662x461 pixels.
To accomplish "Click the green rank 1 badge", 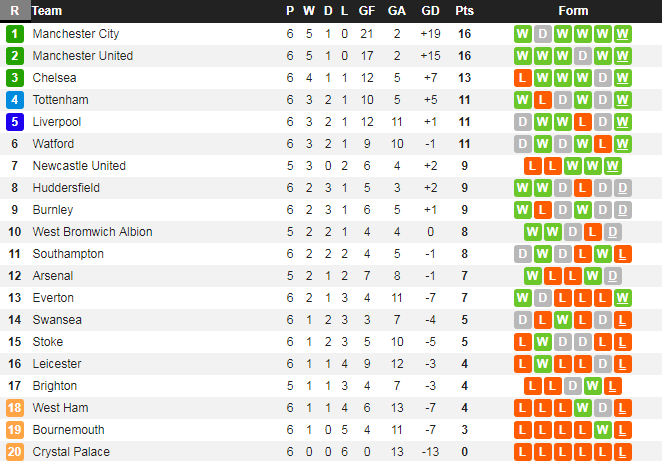I will click(x=14, y=33).
